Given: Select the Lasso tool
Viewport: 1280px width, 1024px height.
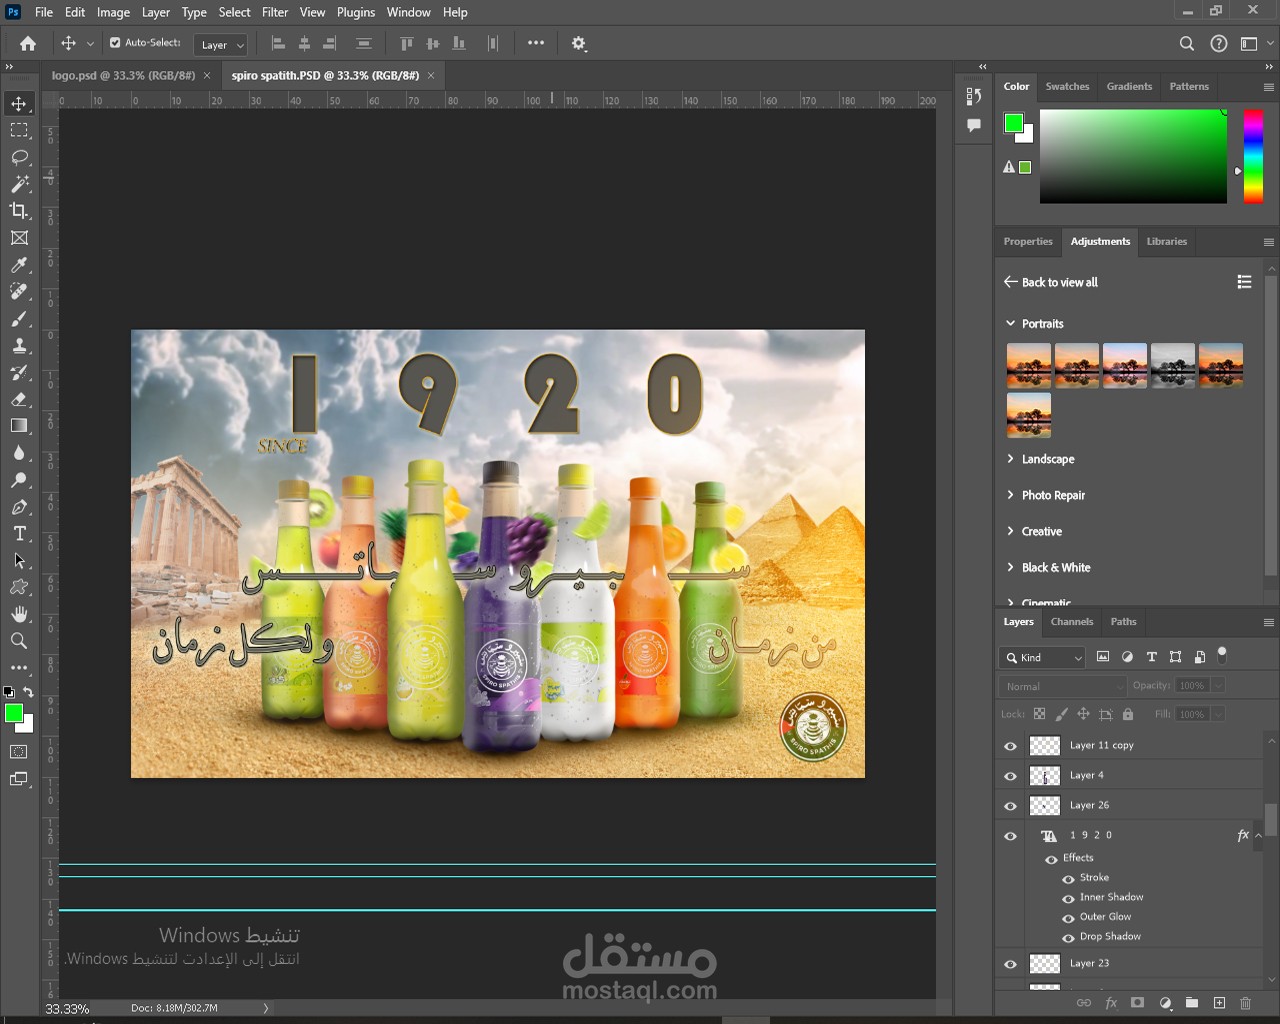Looking at the screenshot, I should click(19, 157).
